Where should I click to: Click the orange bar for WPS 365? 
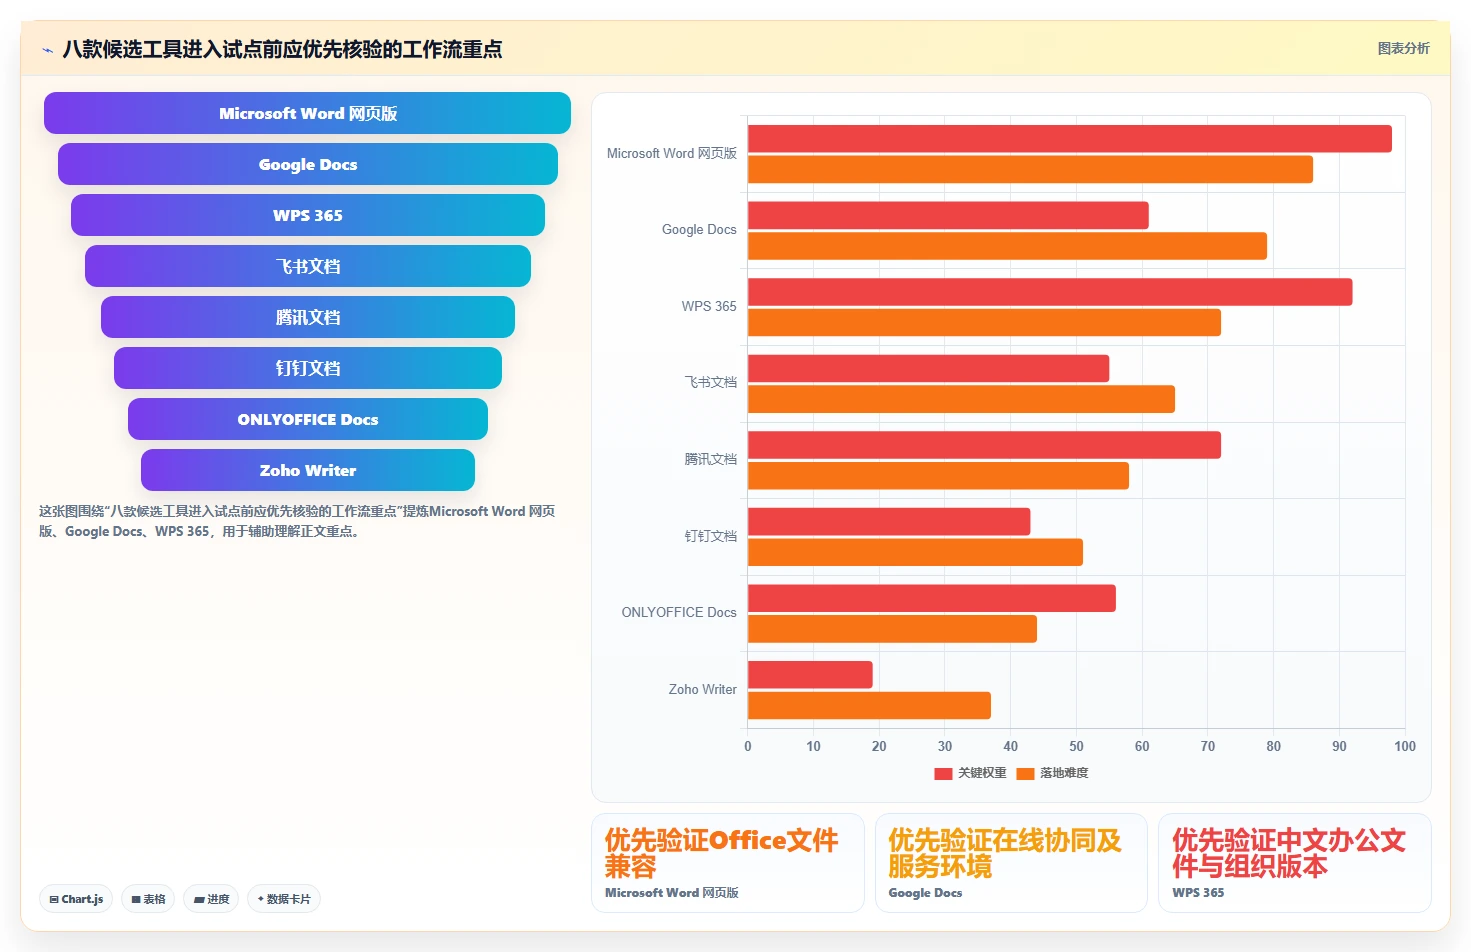tap(984, 322)
